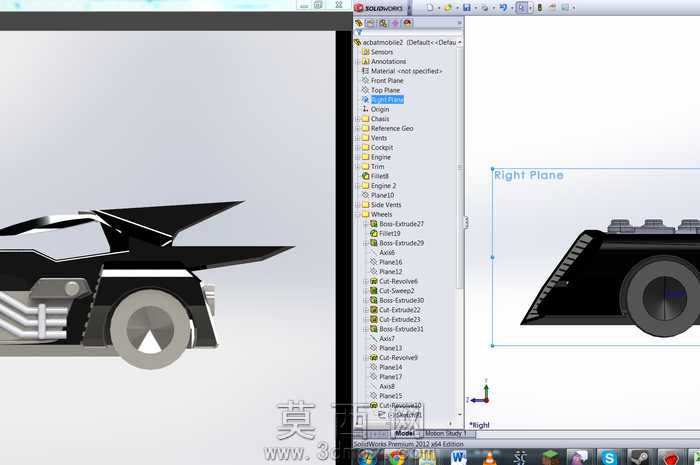700x465 pixels.
Task: Click the Print icon in the SolidWorks toolbar
Action: coord(484,8)
